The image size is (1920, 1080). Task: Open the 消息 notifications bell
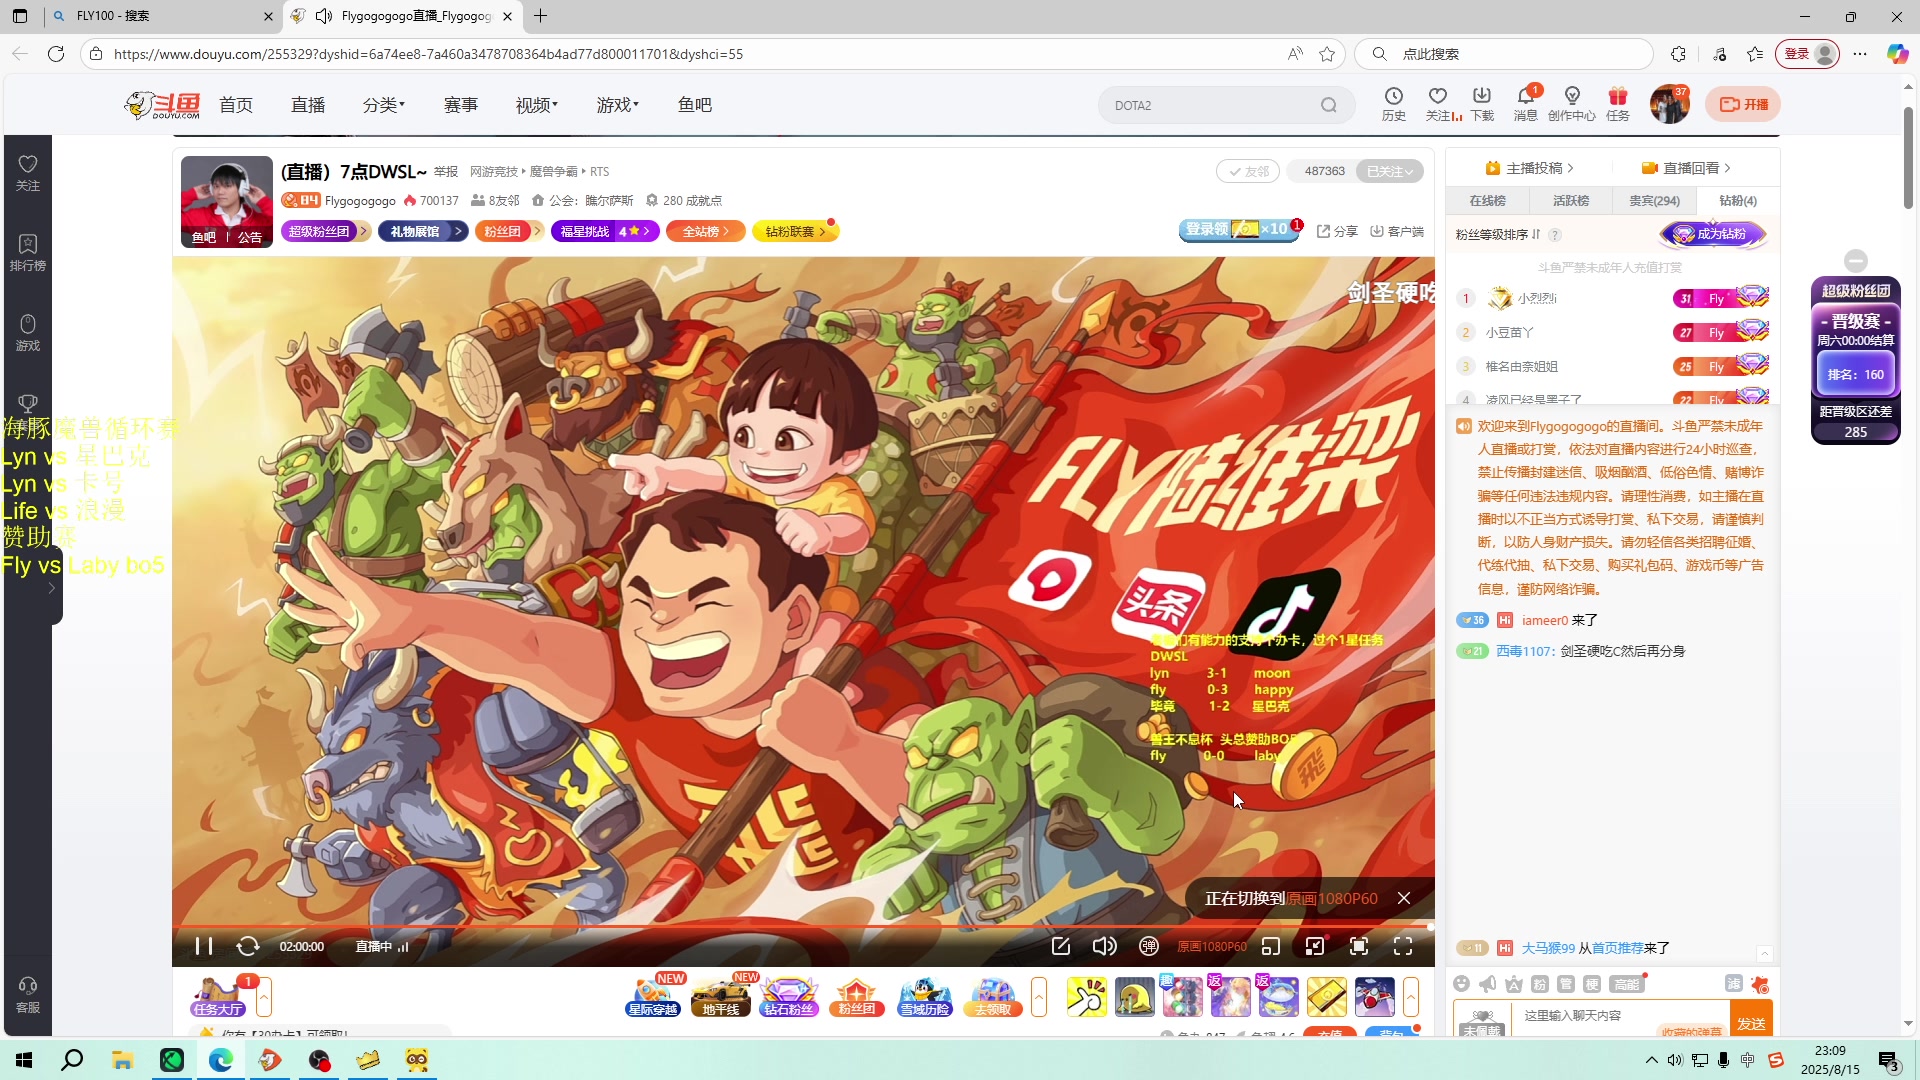coord(1526,104)
